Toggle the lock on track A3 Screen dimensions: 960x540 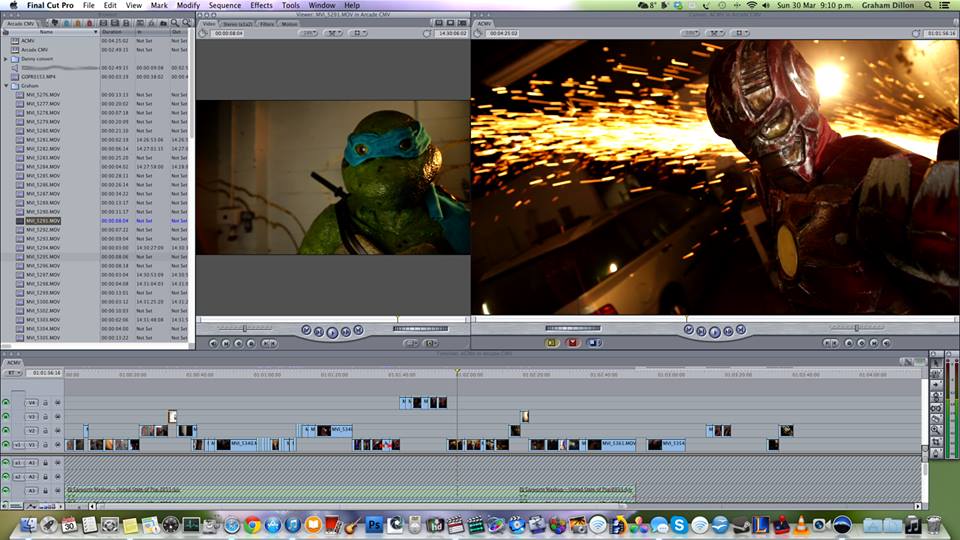[45, 490]
